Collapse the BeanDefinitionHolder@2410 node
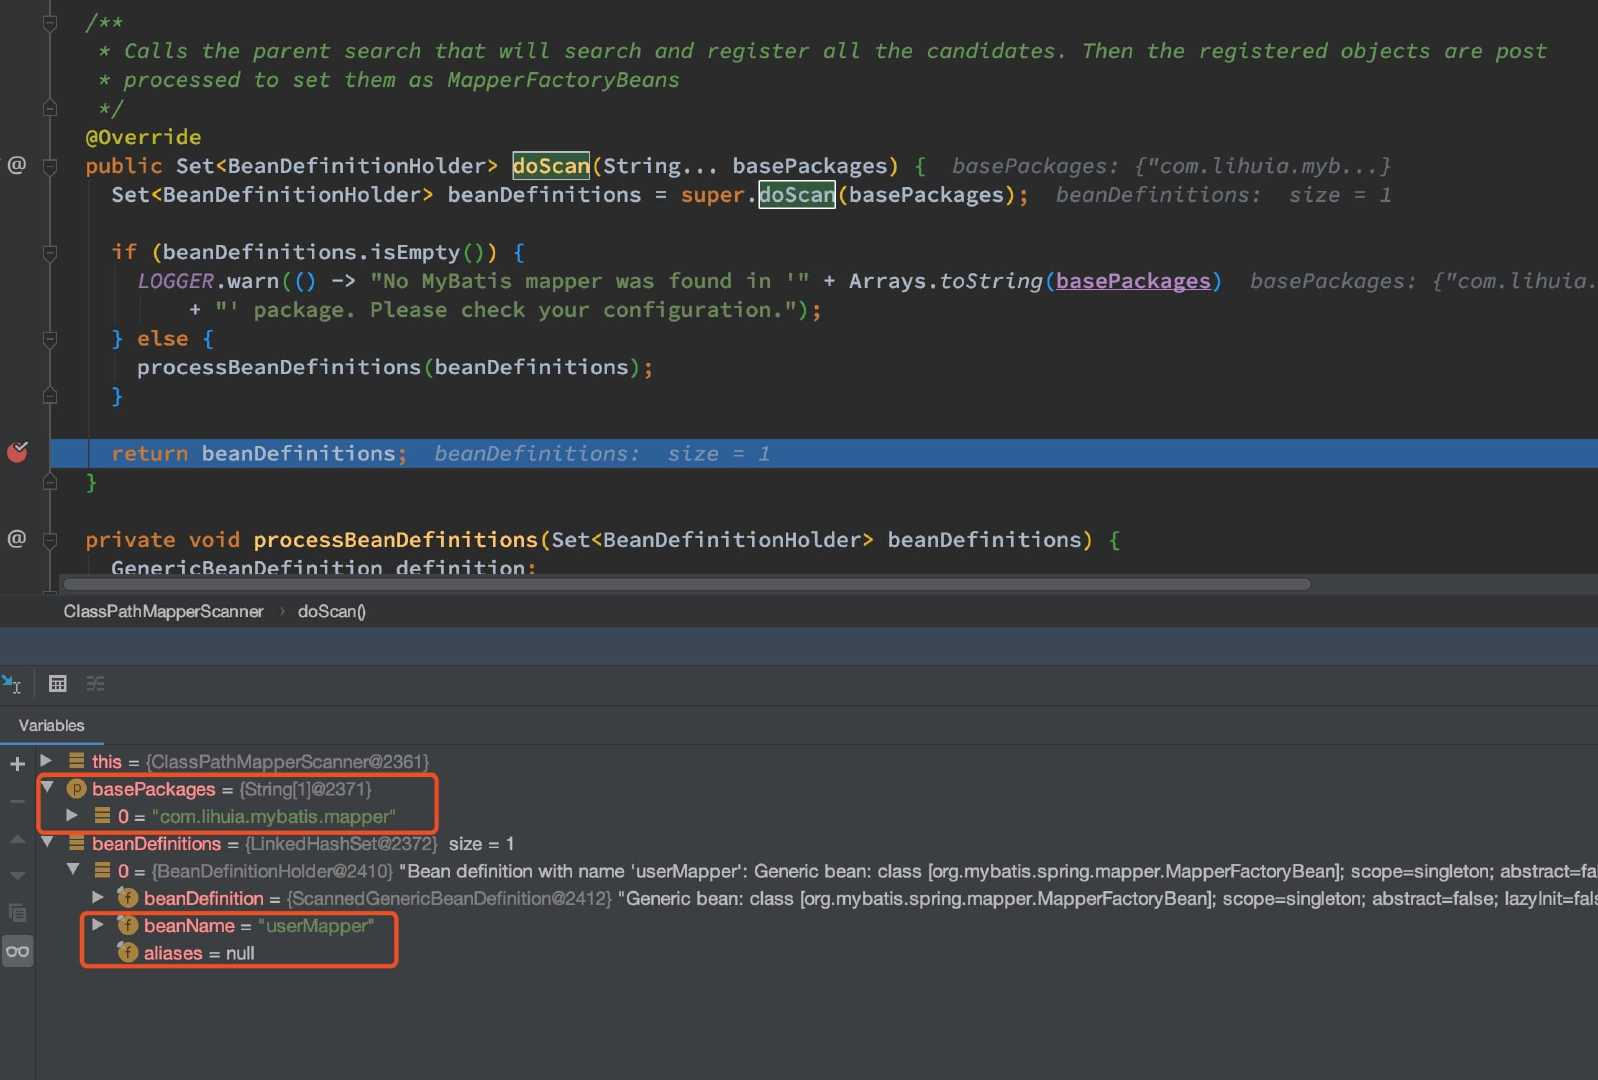Viewport: 1598px width, 1080px height. (73, 870)
